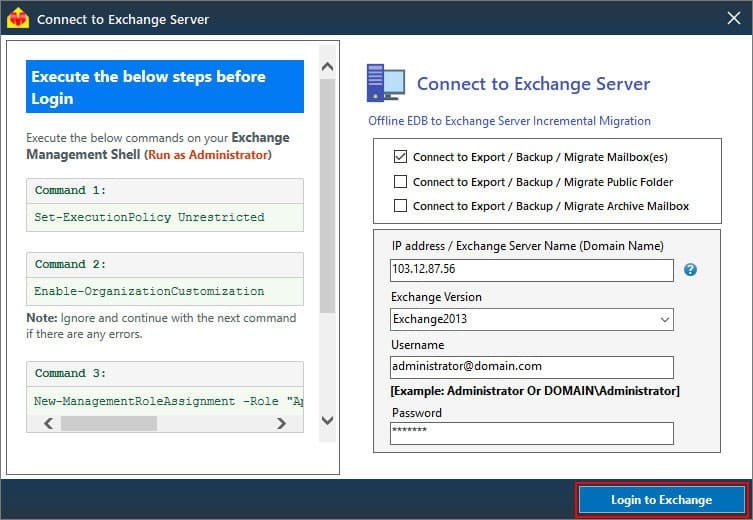Click the server computer icon beside heading
The height and width of the screenshot is (520, 753).
point(385,83)
